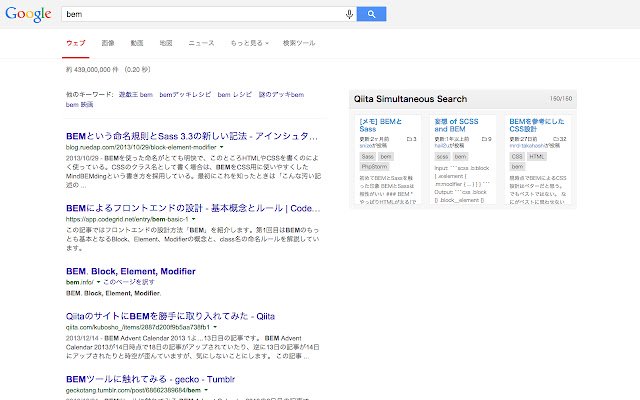Select the ウェブ tab
Image resolution: width=640 pixels, height=400 pixels.
click(76, 43)
